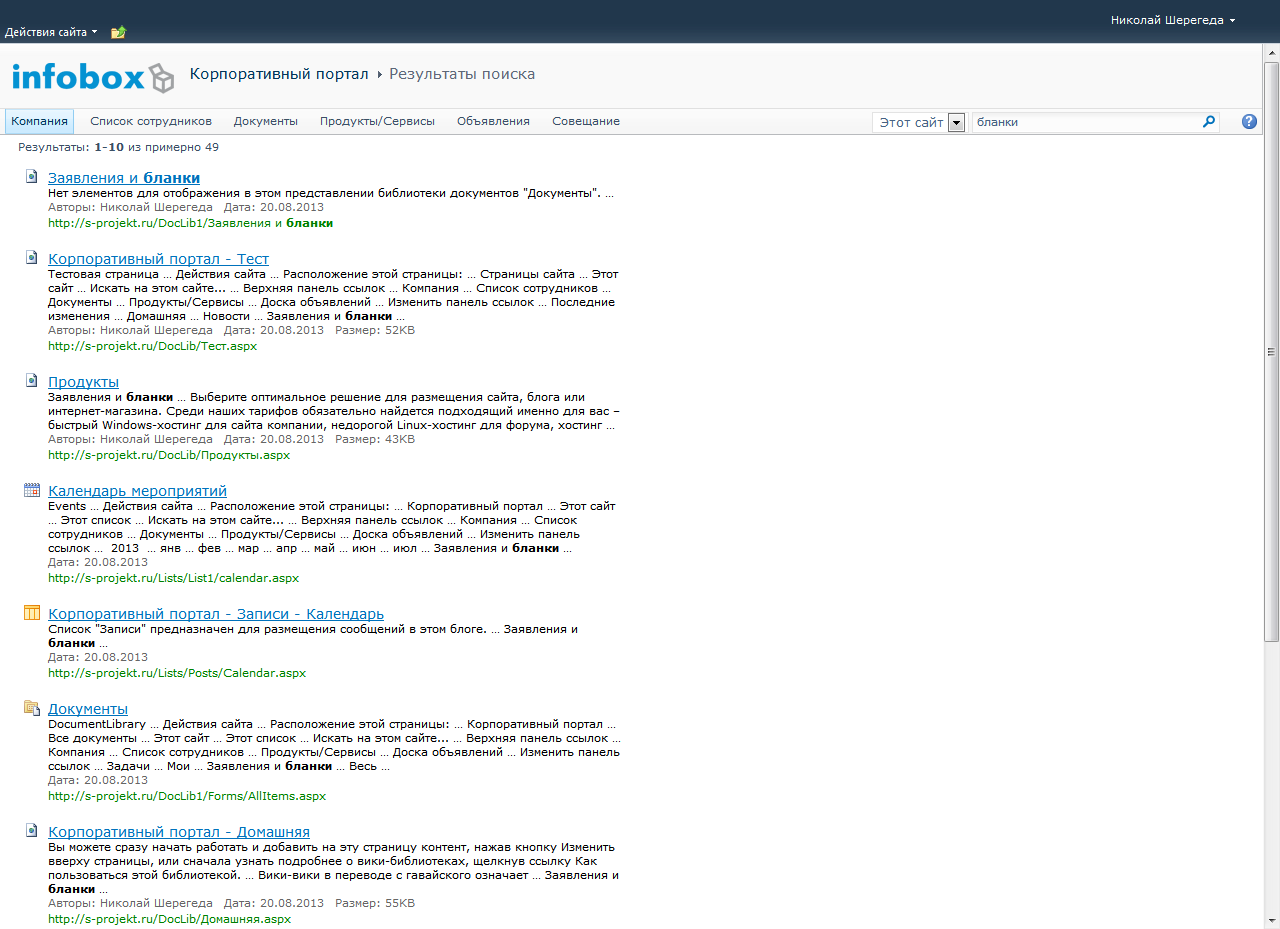Viewport: 1280px width, 929px height.
Task: Click the page icon beside Корпоративный портал - Домашняя
Action: point(31,831)
